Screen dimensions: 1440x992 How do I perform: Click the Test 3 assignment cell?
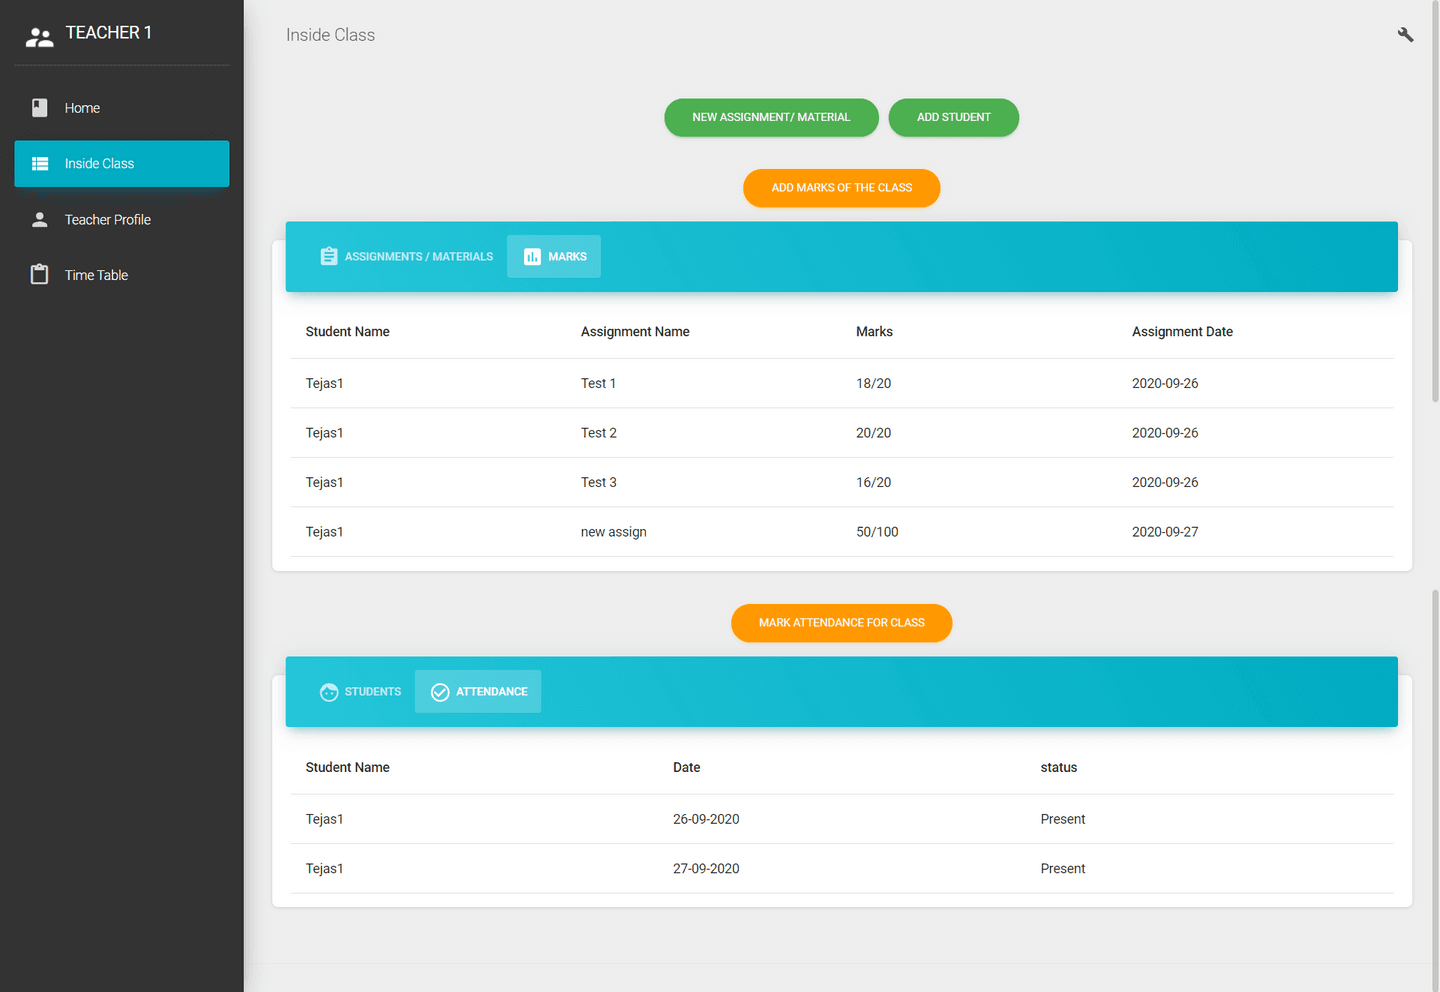(x=598, y=483)
